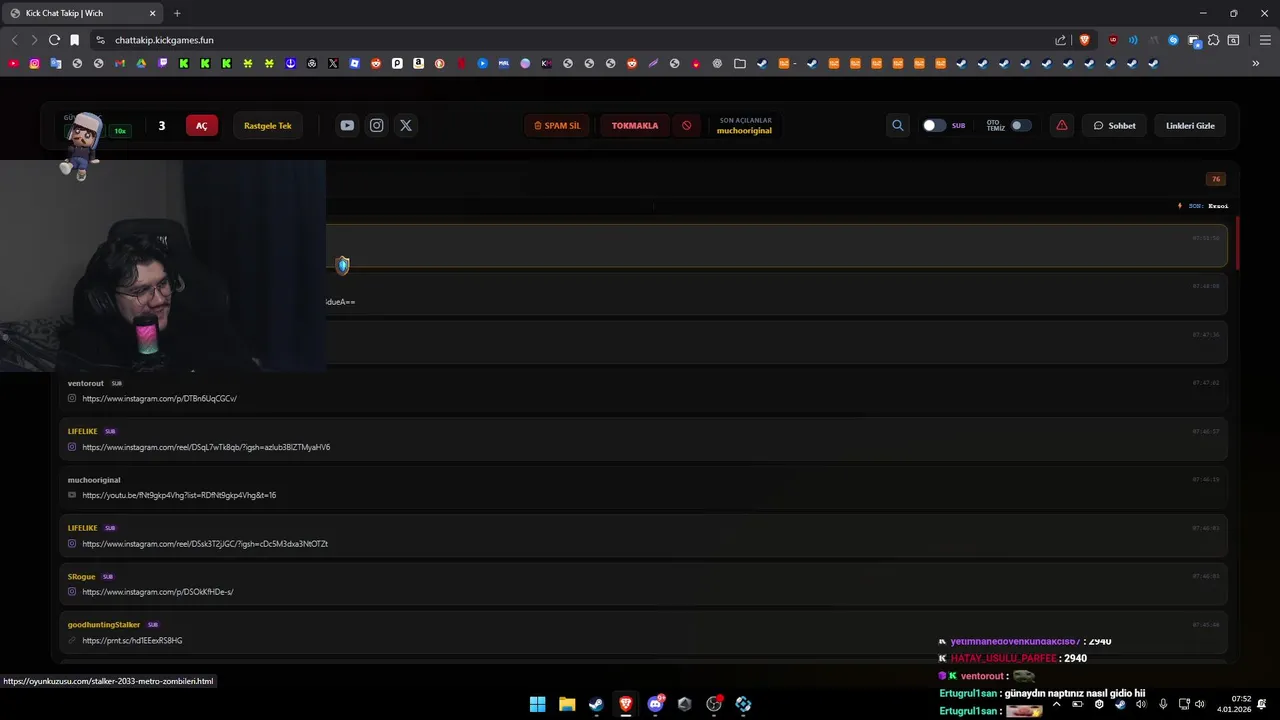Click username ventorout in link list

tap(86, 383)
